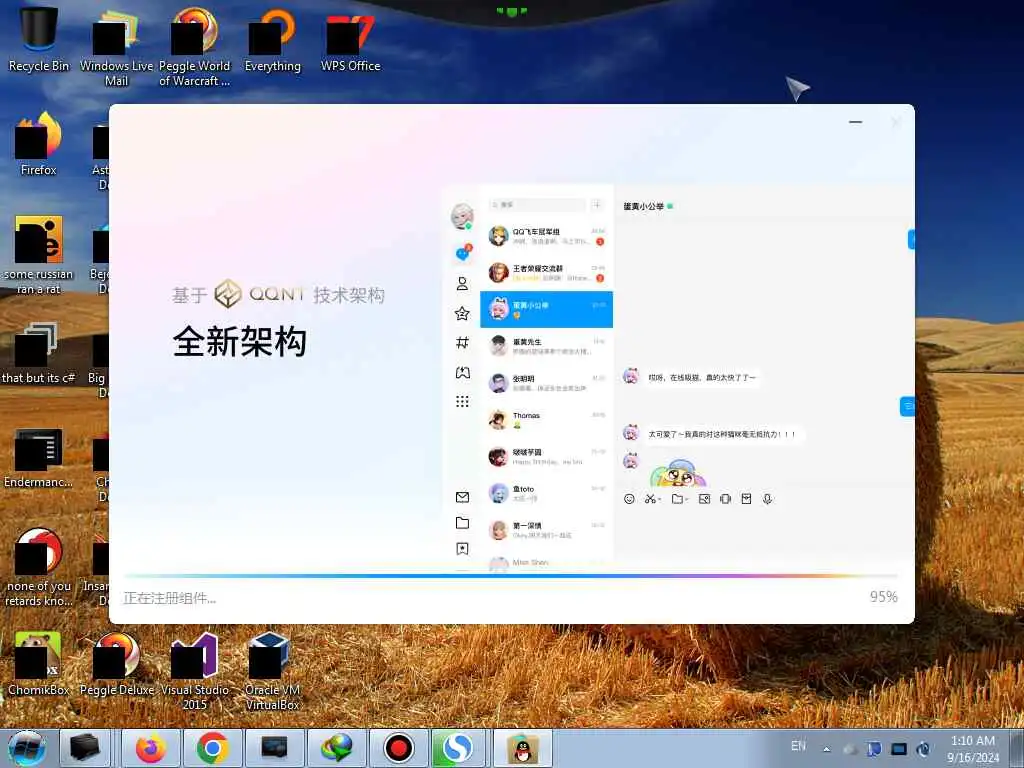Viewport: 1024px width, 768px height.
Task: Launch Peggle Deluxe from the desktop
Action: pyautogui.click(x=116, y=663)
